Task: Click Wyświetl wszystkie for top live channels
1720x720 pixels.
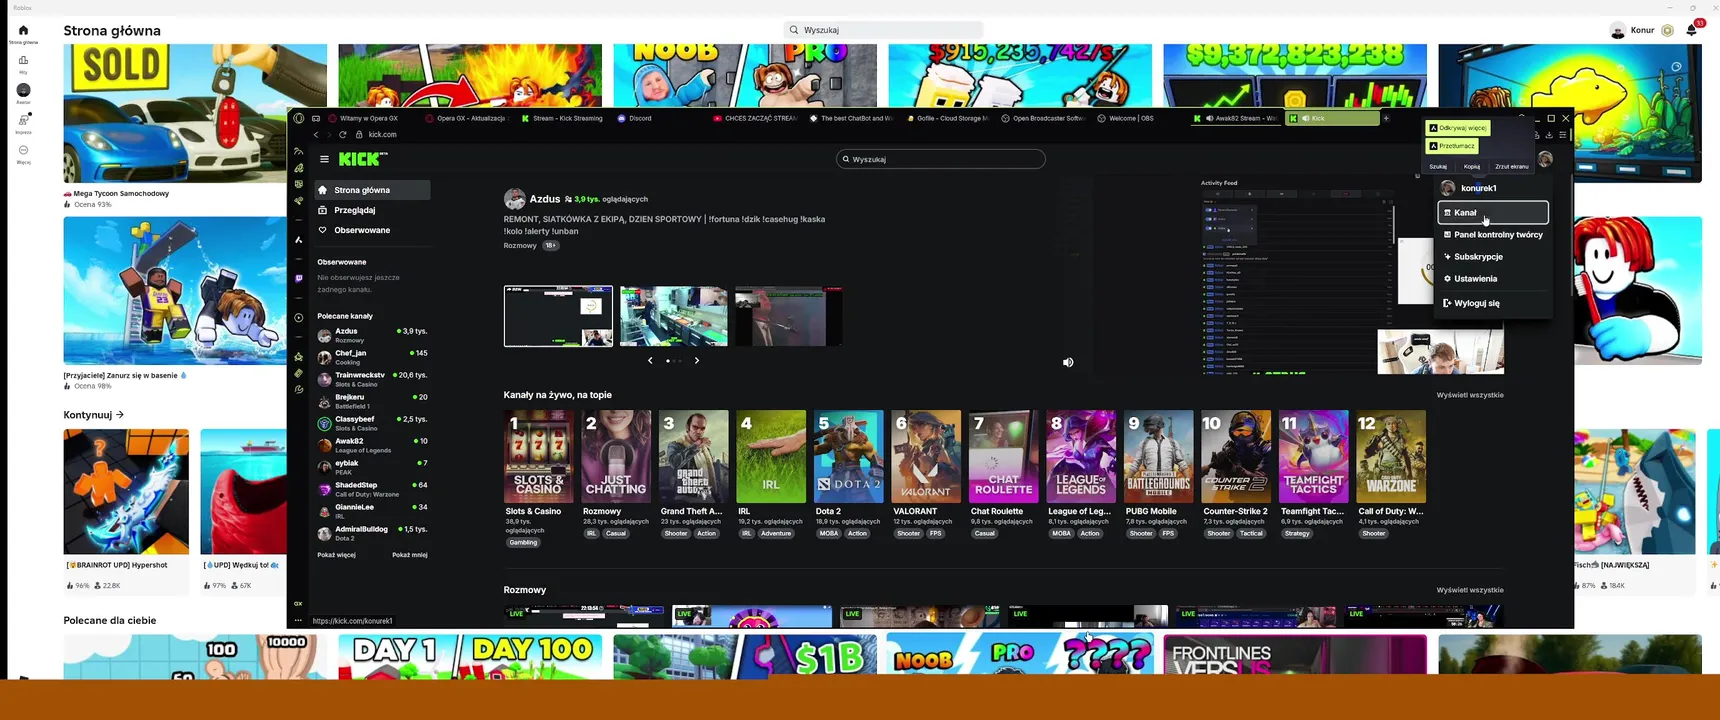Action: 1470,395
